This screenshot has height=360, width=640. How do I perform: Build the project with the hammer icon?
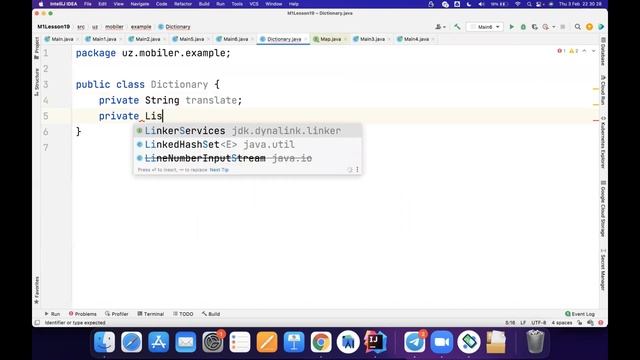(457, 27)
